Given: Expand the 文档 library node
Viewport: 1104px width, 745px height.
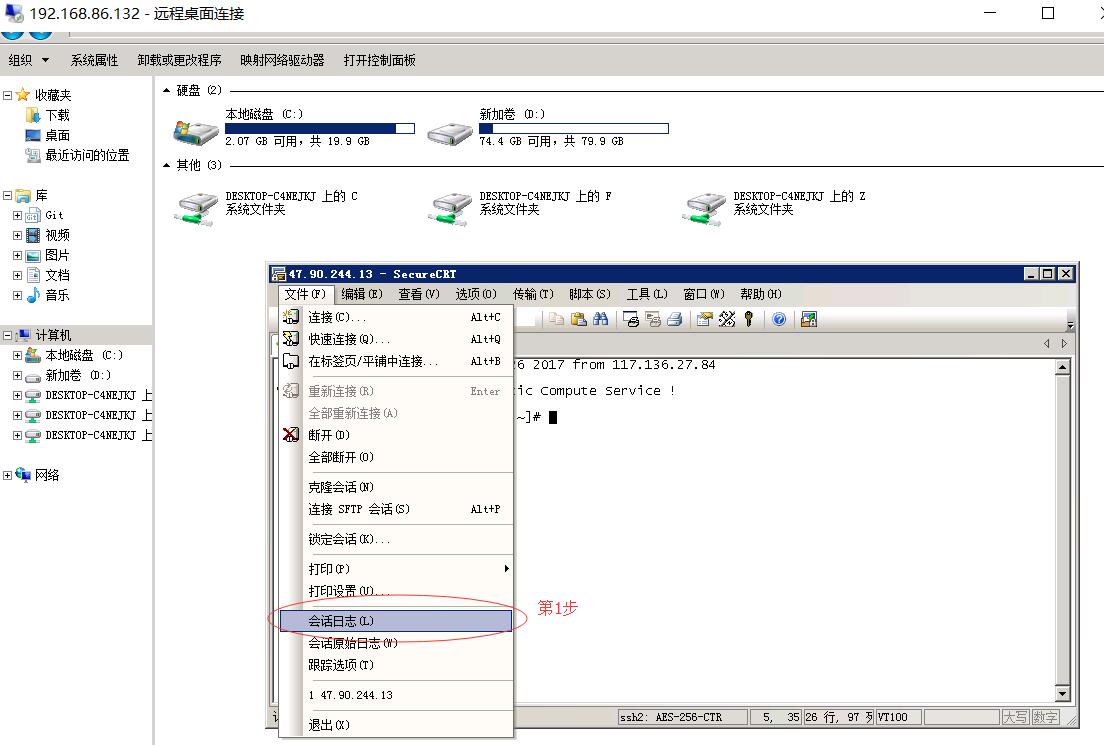Looking at the screenshot, I should [x=17, y=275].
